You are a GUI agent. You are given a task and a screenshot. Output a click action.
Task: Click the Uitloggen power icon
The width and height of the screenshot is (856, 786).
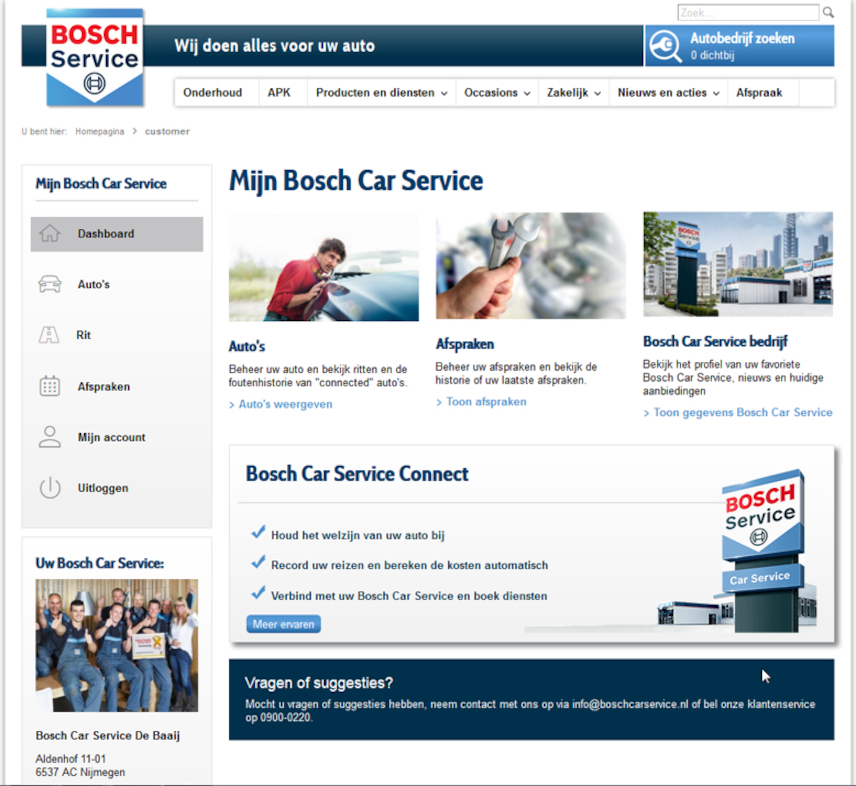point(50,487)
